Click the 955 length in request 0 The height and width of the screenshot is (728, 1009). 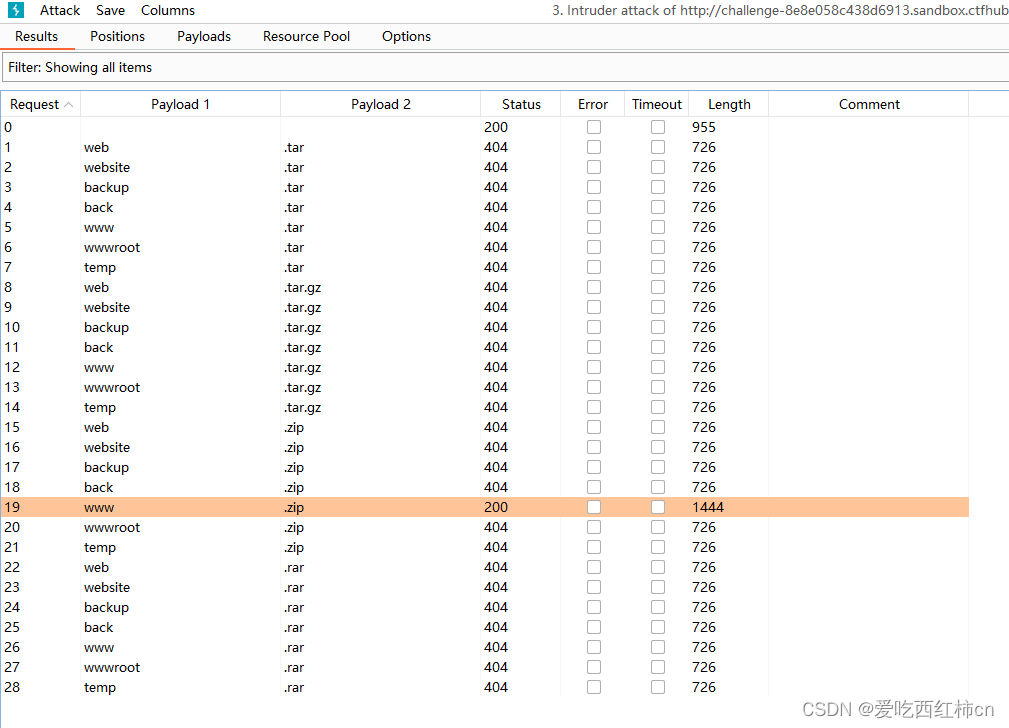(x=703, y=127)
